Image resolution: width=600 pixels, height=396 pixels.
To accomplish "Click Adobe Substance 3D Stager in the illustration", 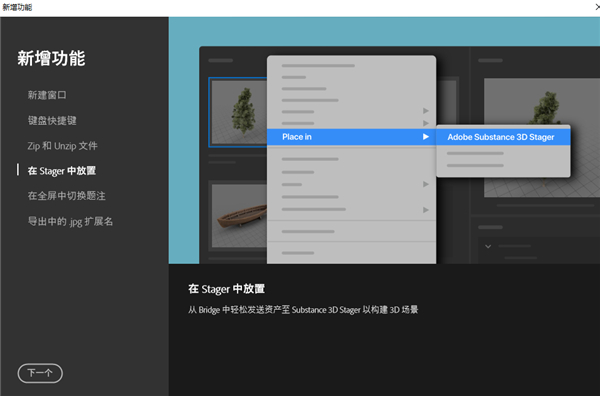I will pyautogui.click(x=503, y=137).
